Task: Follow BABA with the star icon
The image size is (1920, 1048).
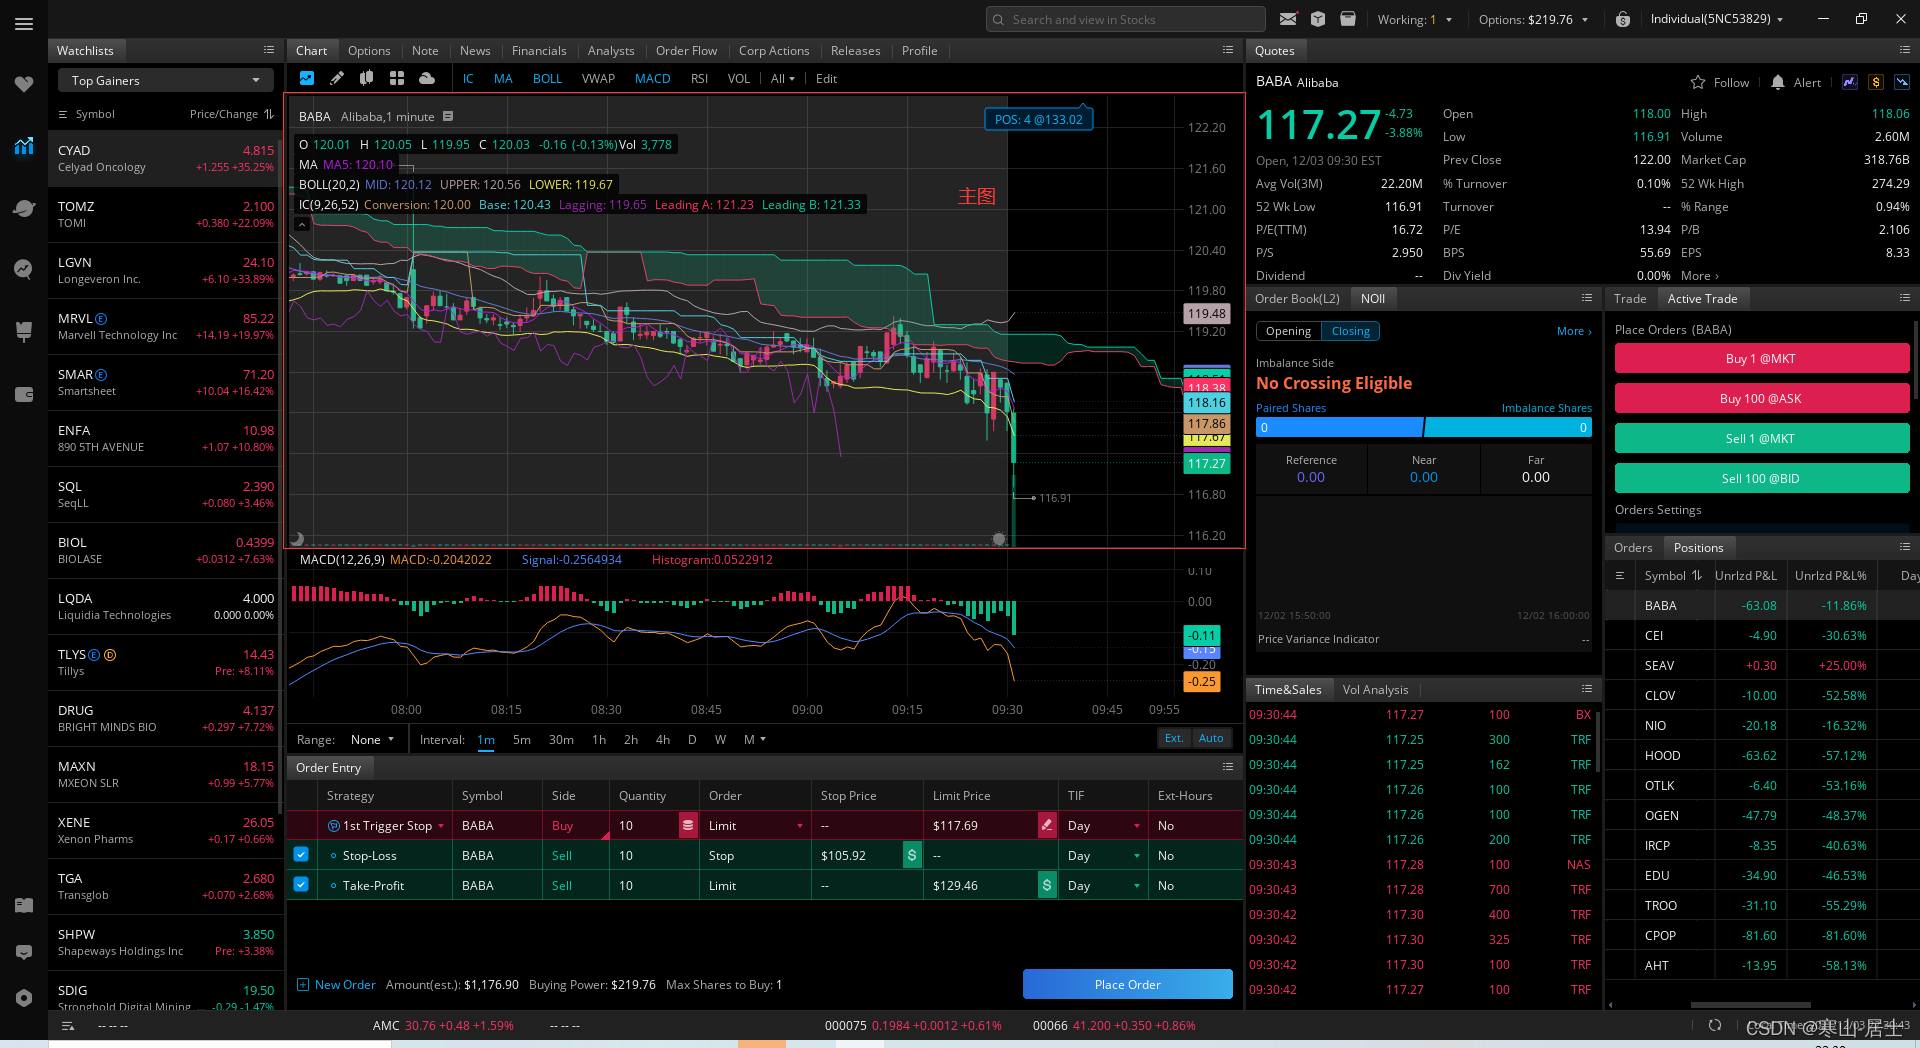Action: (x=1698, y=82)
